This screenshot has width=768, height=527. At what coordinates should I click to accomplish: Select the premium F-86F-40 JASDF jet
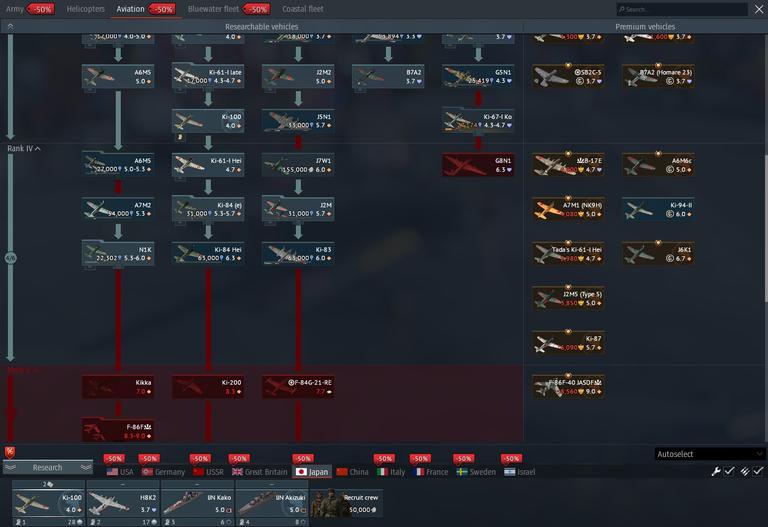click(x=568, y=387)
